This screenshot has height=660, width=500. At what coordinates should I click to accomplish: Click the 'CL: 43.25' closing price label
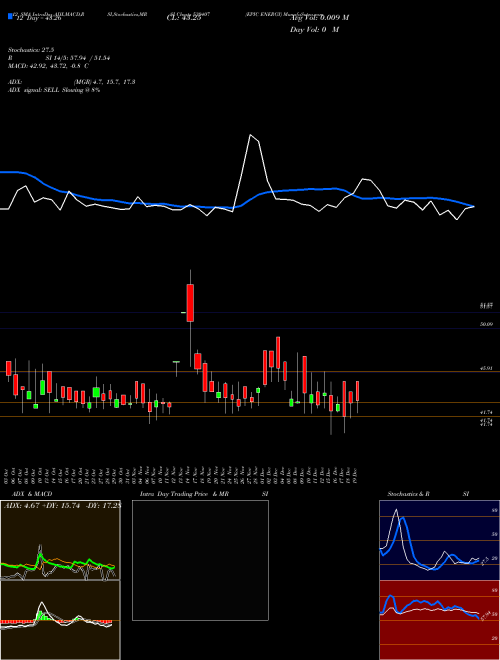(x=184, y=18)
